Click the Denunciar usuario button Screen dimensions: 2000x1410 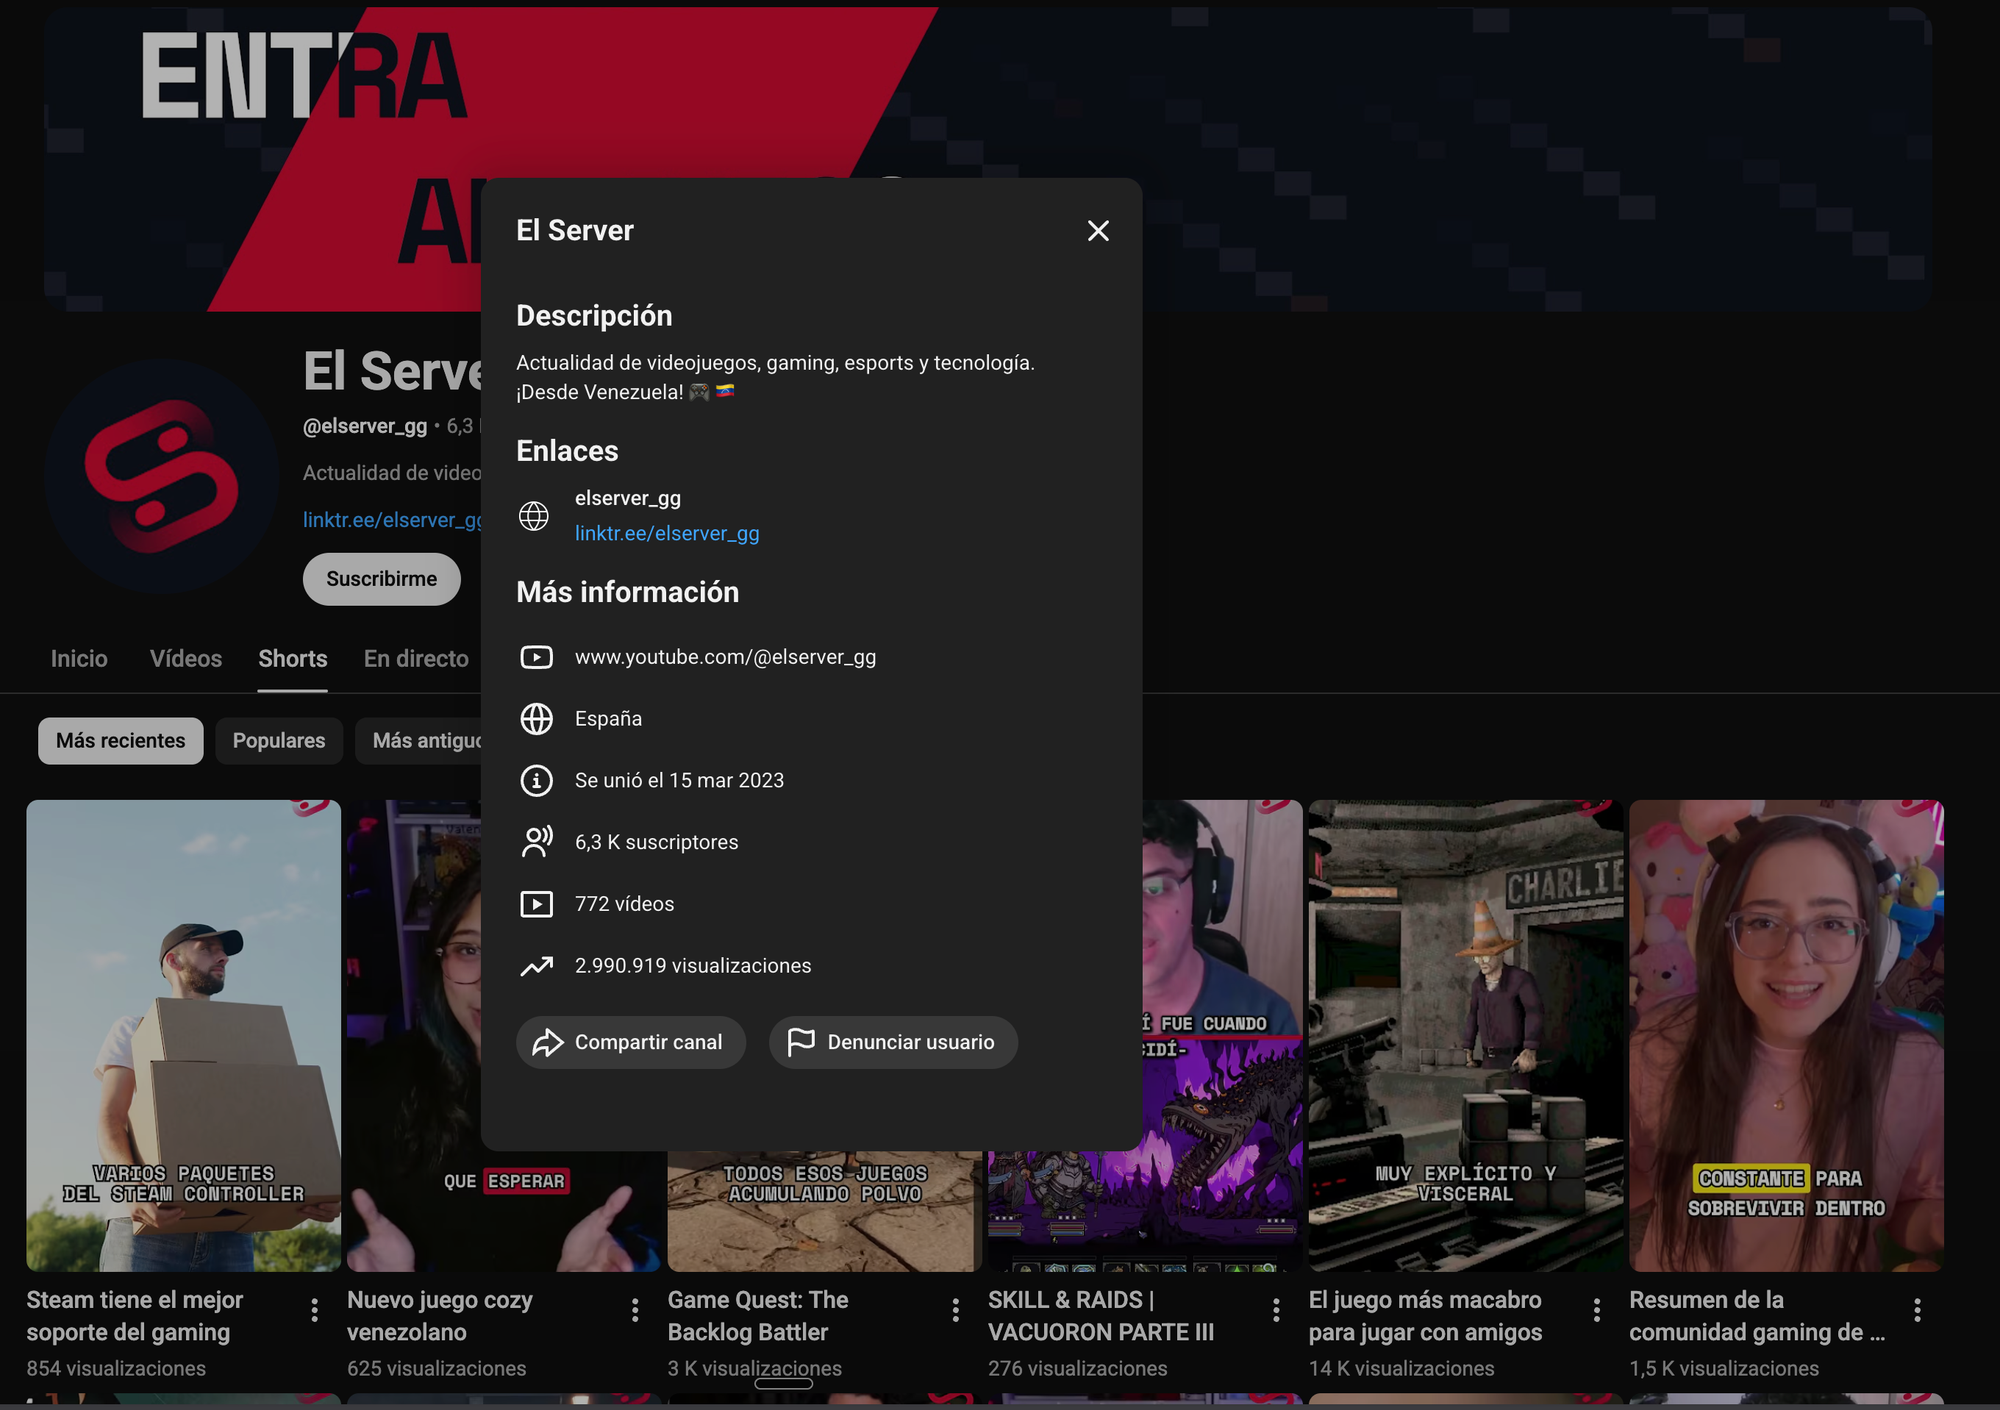click(x=893, y=1042)
